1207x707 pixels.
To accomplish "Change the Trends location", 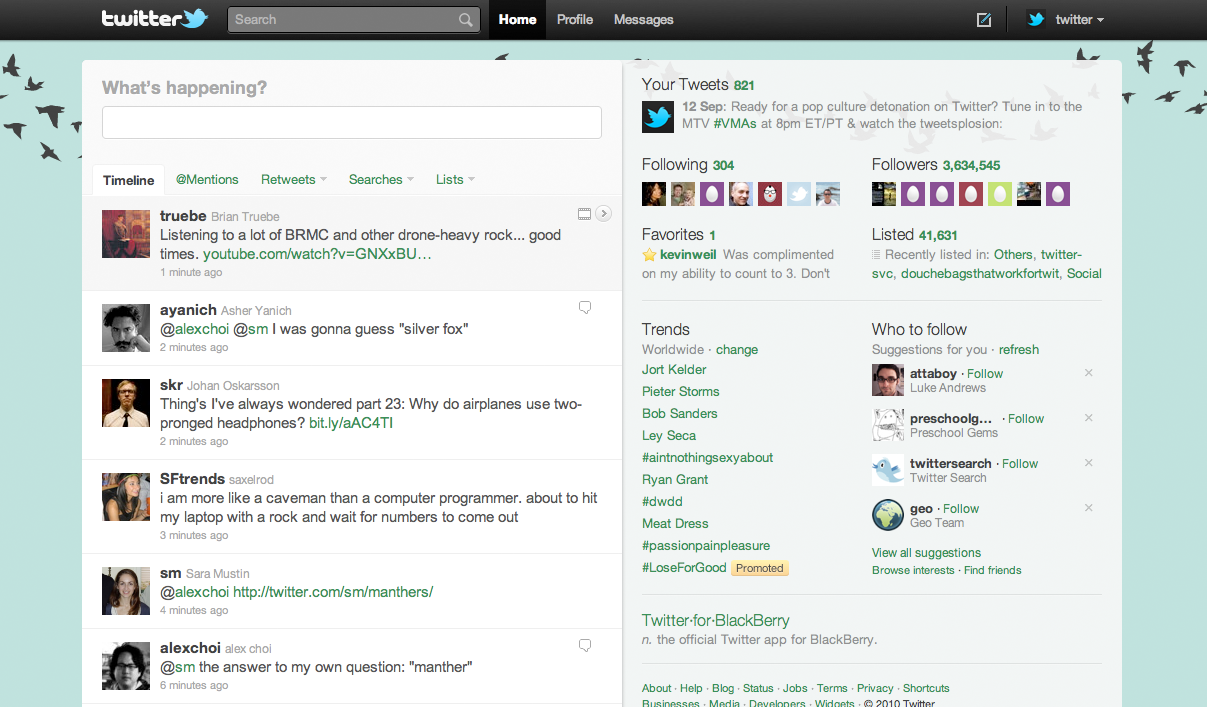I will 737,349.
